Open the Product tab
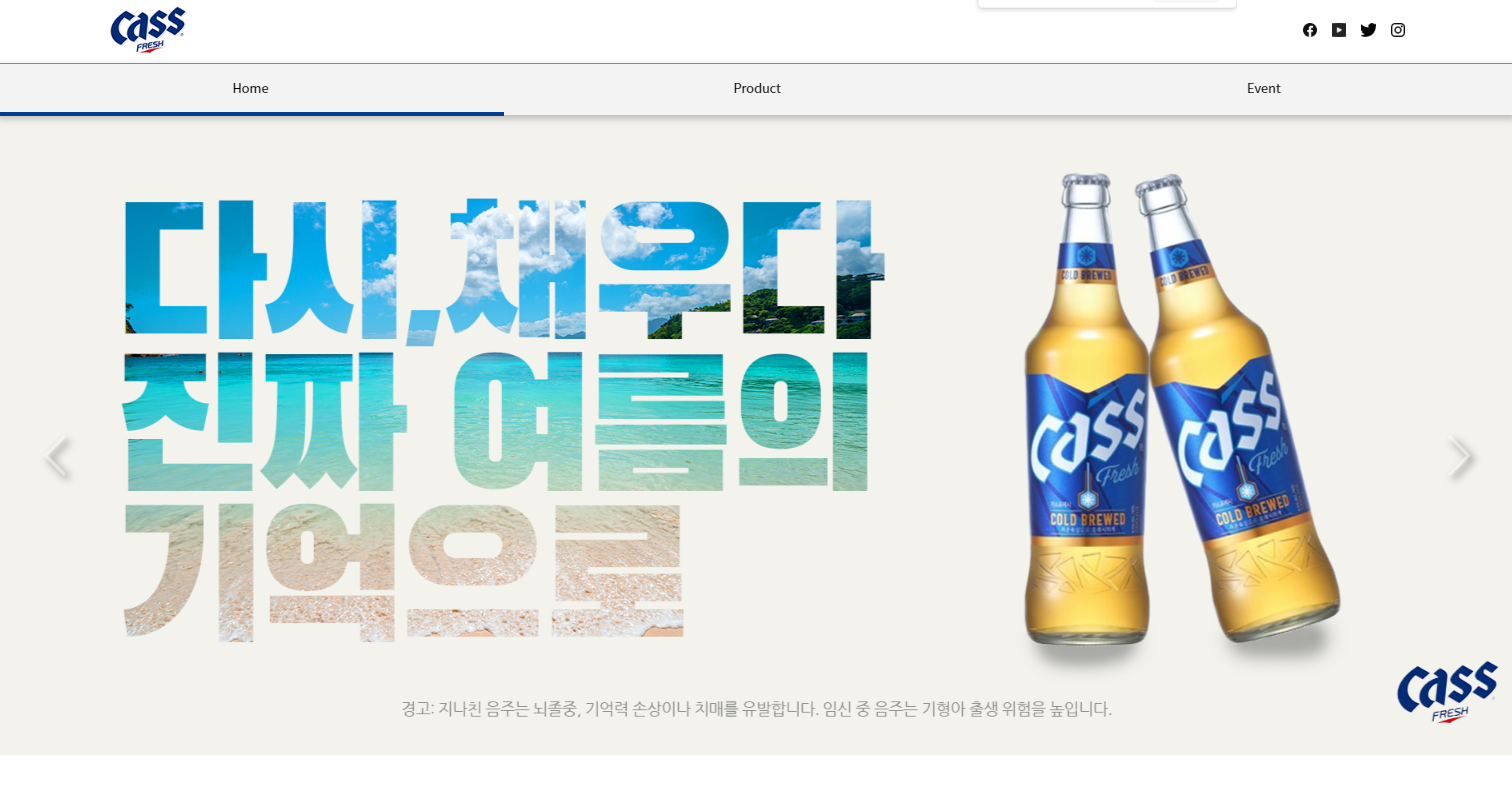The width and height of the screenshot is (1512, 797). [x=757, y=88]
